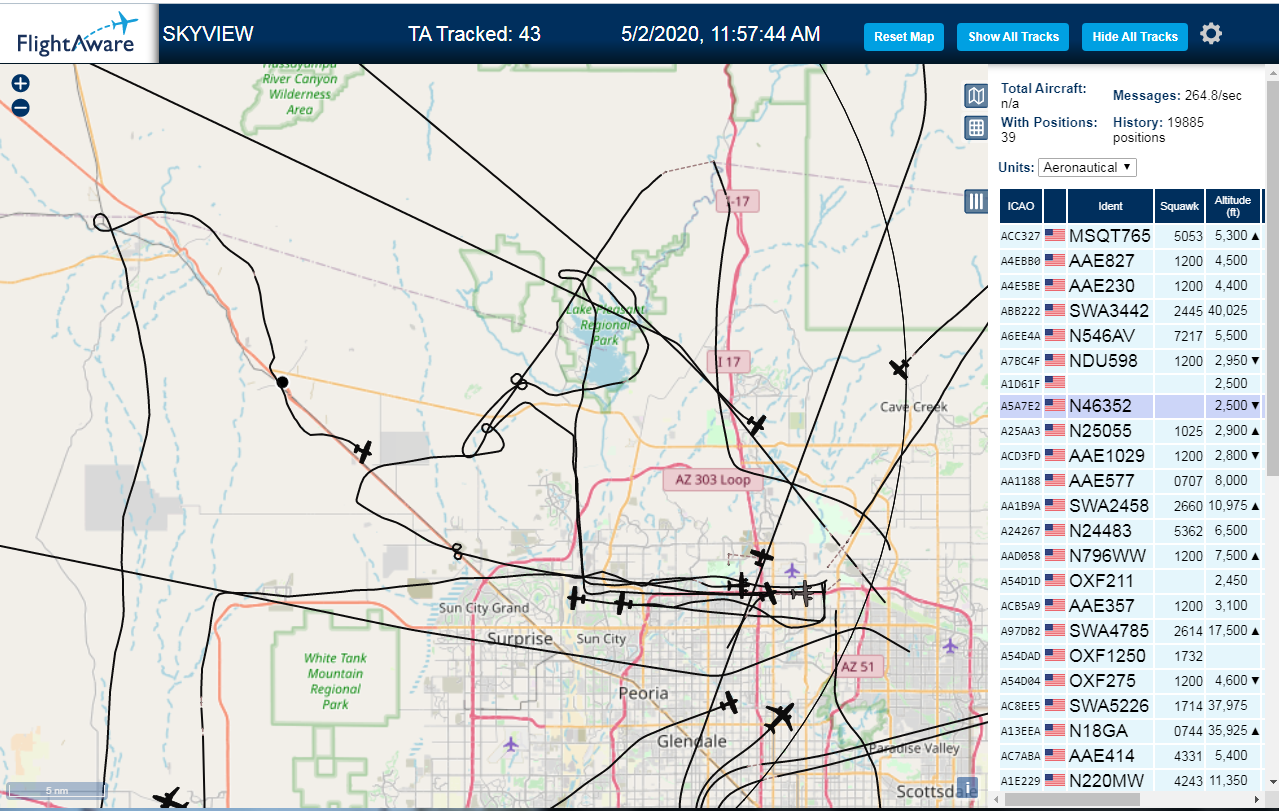Select the purple airport marker near Glendale
1279x811 pixels.
tap(512, 744)
